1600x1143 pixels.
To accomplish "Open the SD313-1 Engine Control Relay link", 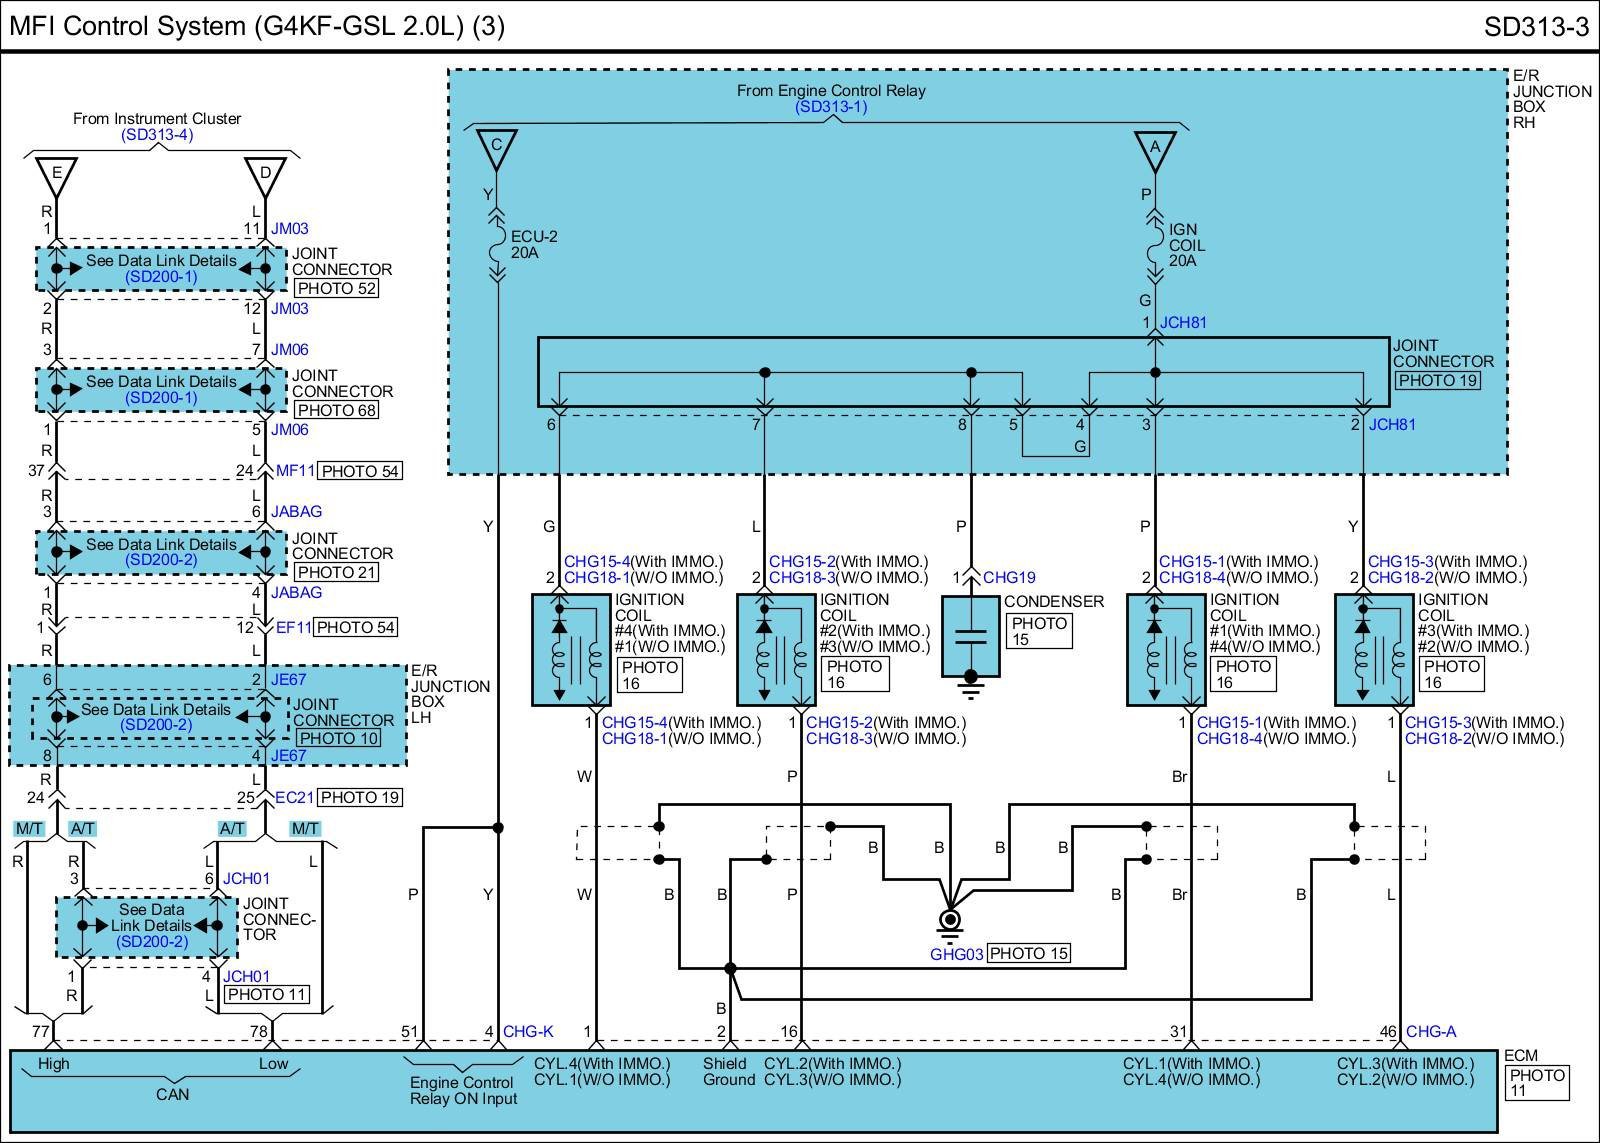I will pos(831,107).
